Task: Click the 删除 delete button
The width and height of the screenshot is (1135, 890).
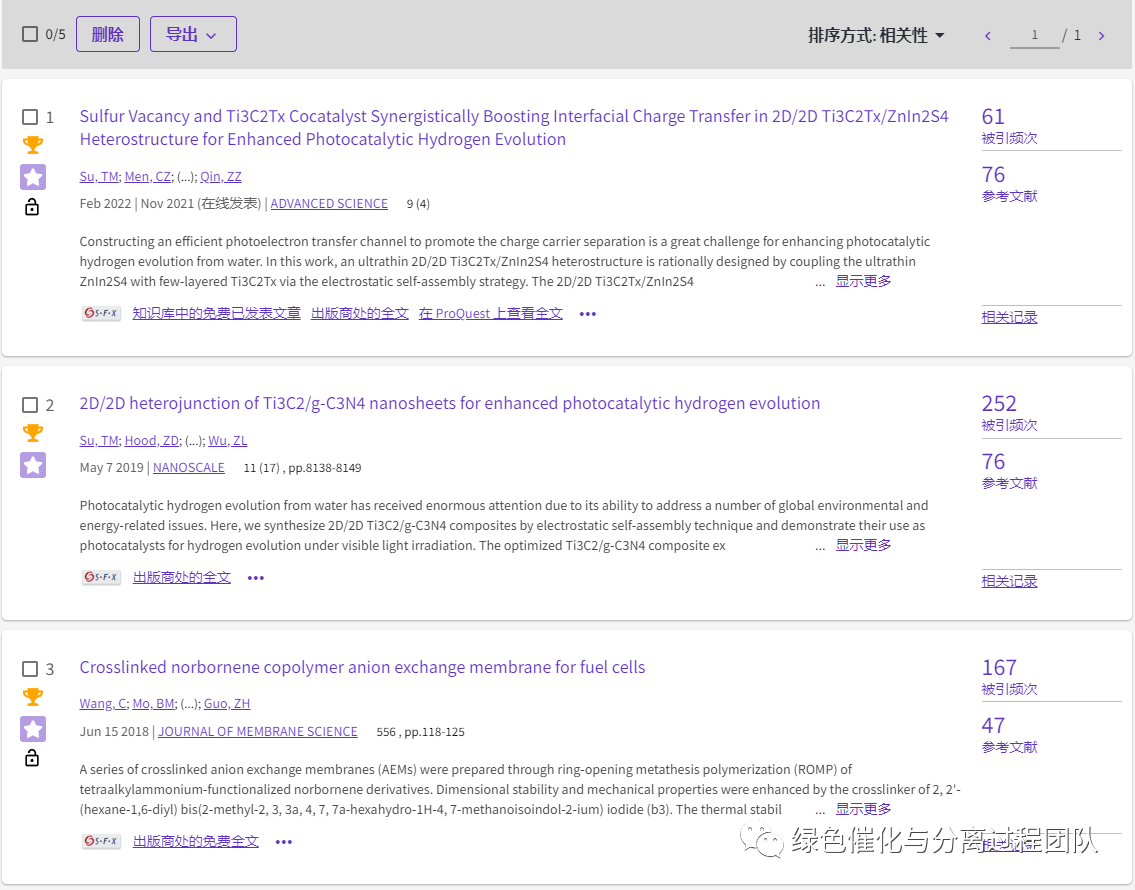Action: [x=108, y=34]
